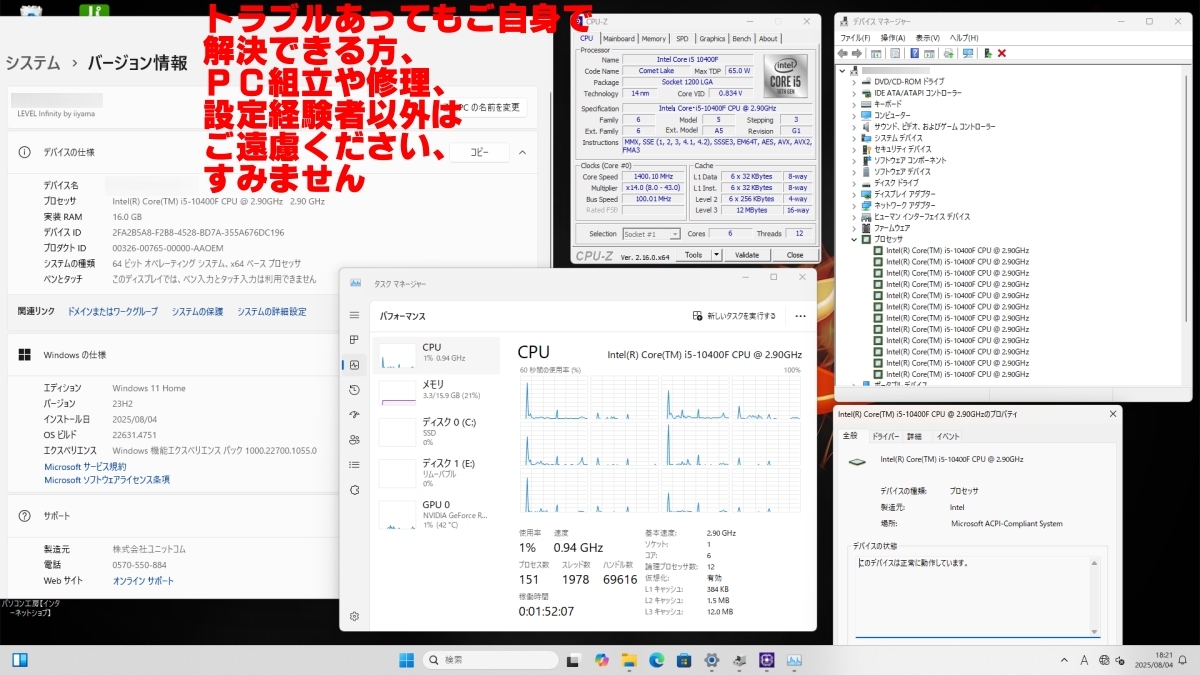Viewport: 1200px width, 675px height.
Task: Open CPU-Z Selection Socket #1 dropdown
Action: tap(651, 234)
